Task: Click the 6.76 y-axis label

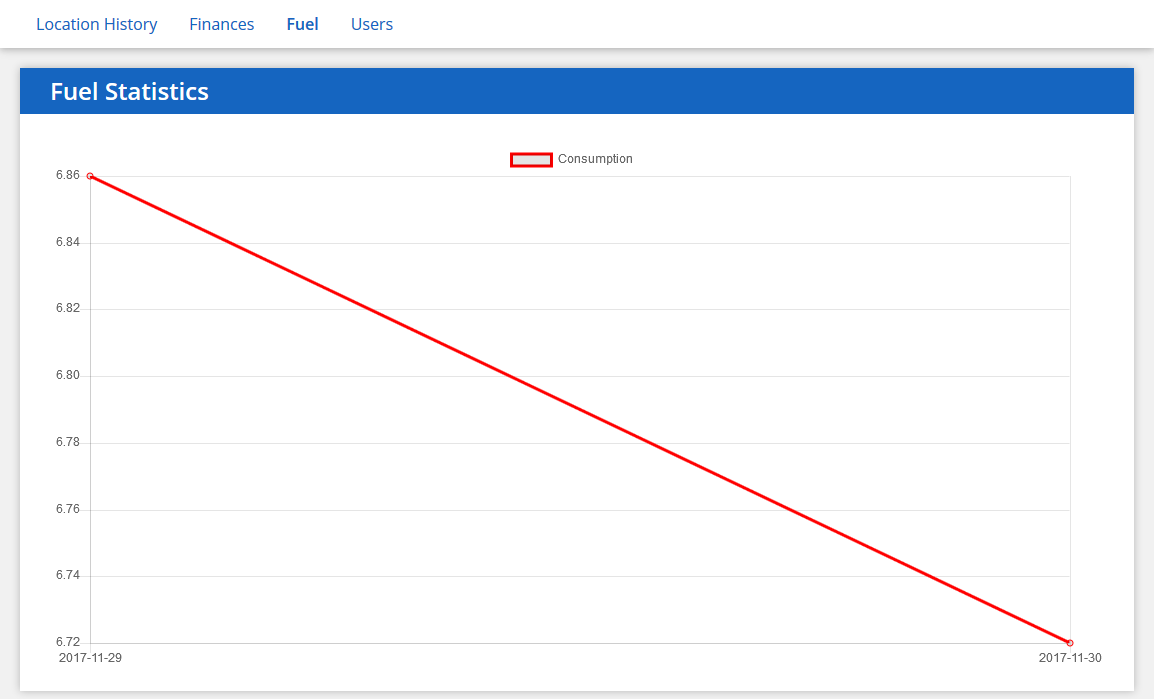Action: coord(68,510)
